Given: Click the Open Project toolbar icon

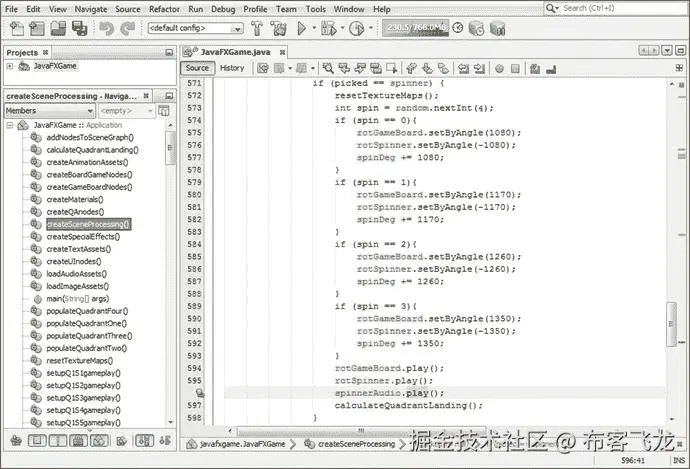Looking at the screenshot, I should [x=58, y=29].
